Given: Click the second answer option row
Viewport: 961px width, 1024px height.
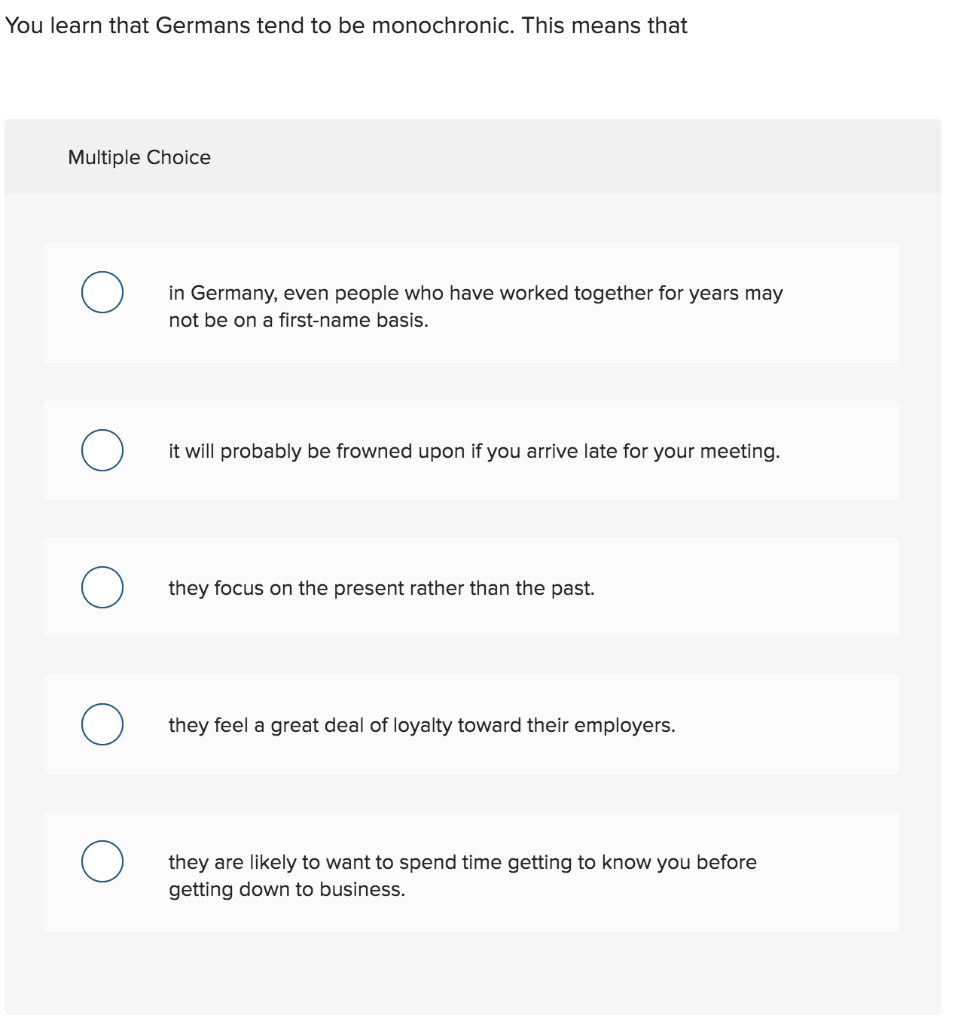Looking at the screenshot, I should point(471,450).
